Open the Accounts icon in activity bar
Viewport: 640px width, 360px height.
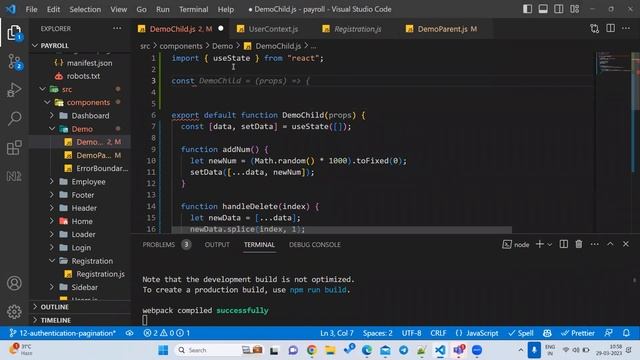[x=14, y=283]
